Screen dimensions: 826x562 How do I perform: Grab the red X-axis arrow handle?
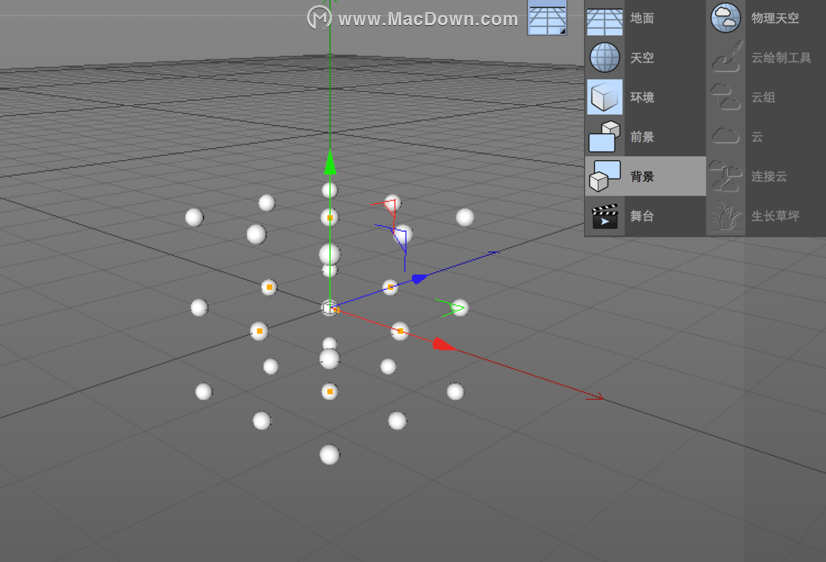tap(444, 344)
